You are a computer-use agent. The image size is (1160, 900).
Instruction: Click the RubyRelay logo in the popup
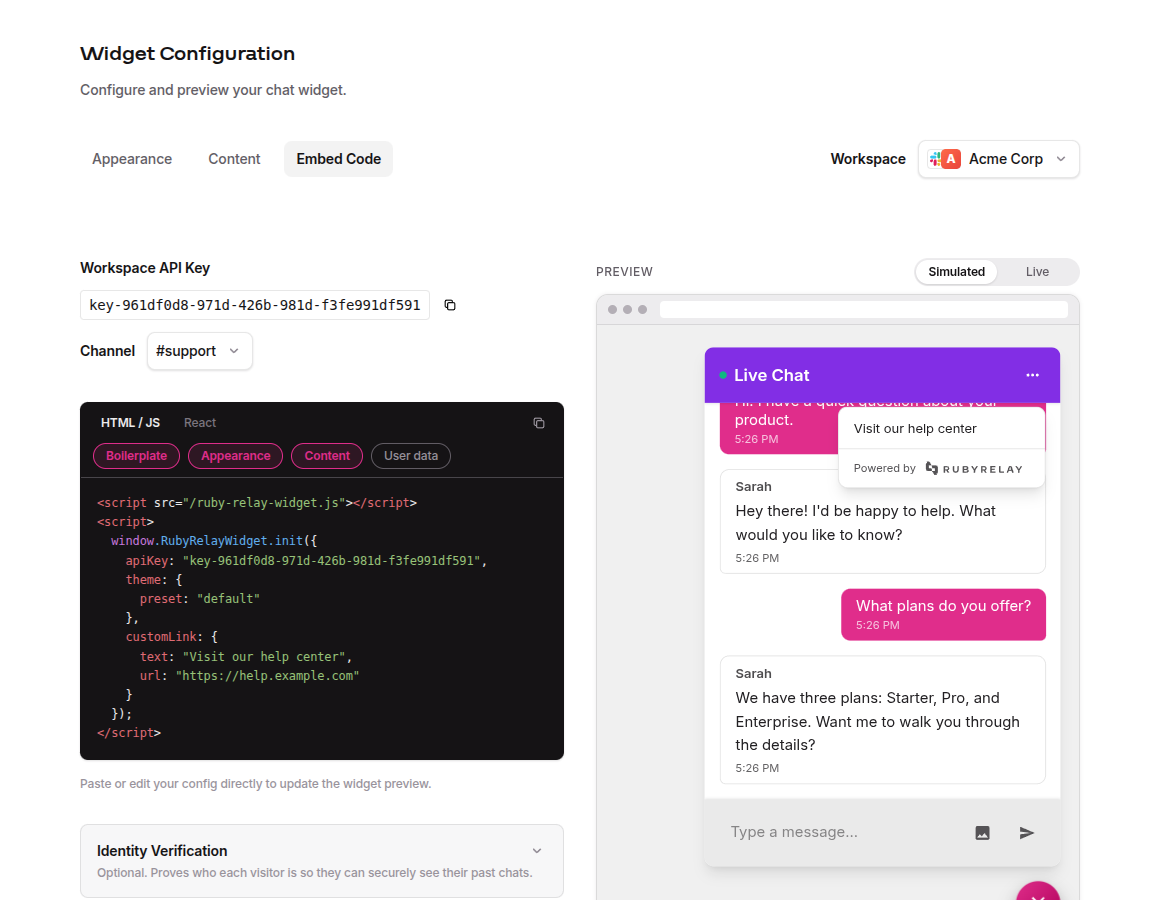click(x=974, y=469)
